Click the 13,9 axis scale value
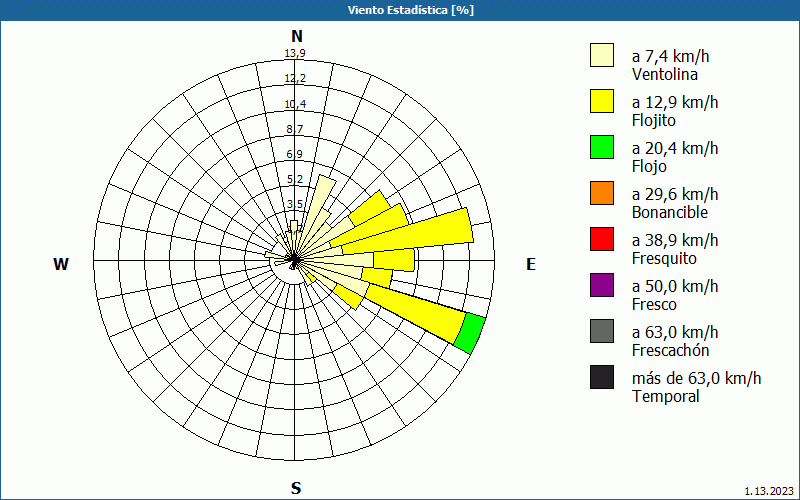Viewport: 800px width, 500px height. coord(295,53)
